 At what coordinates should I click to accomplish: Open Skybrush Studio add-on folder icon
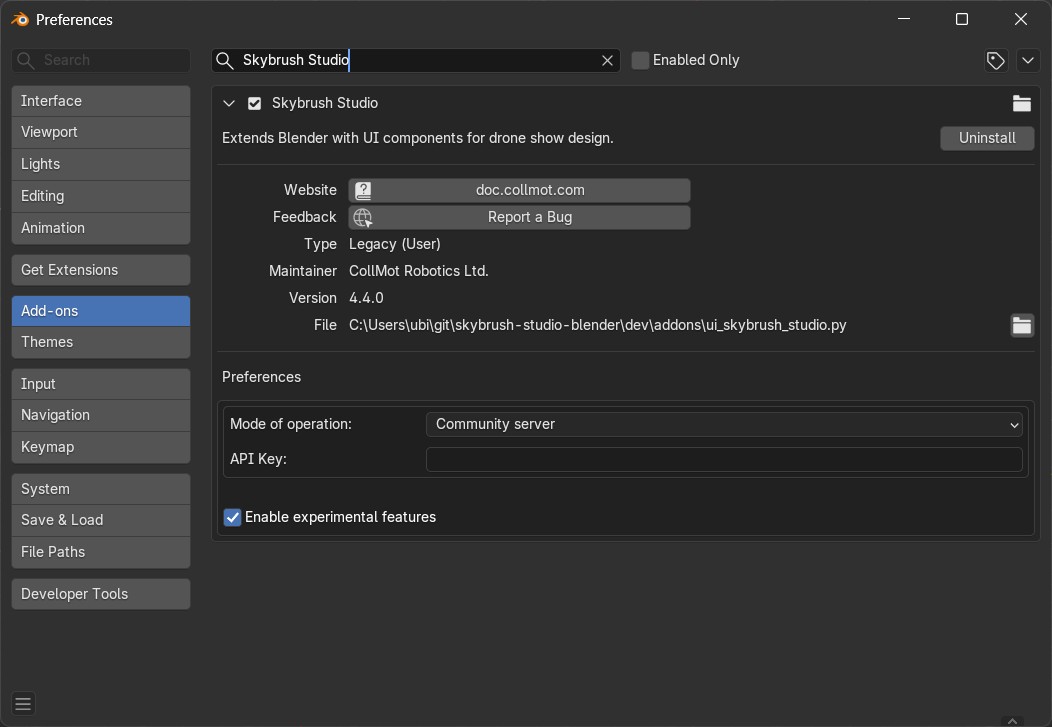tap(1022, 103)
